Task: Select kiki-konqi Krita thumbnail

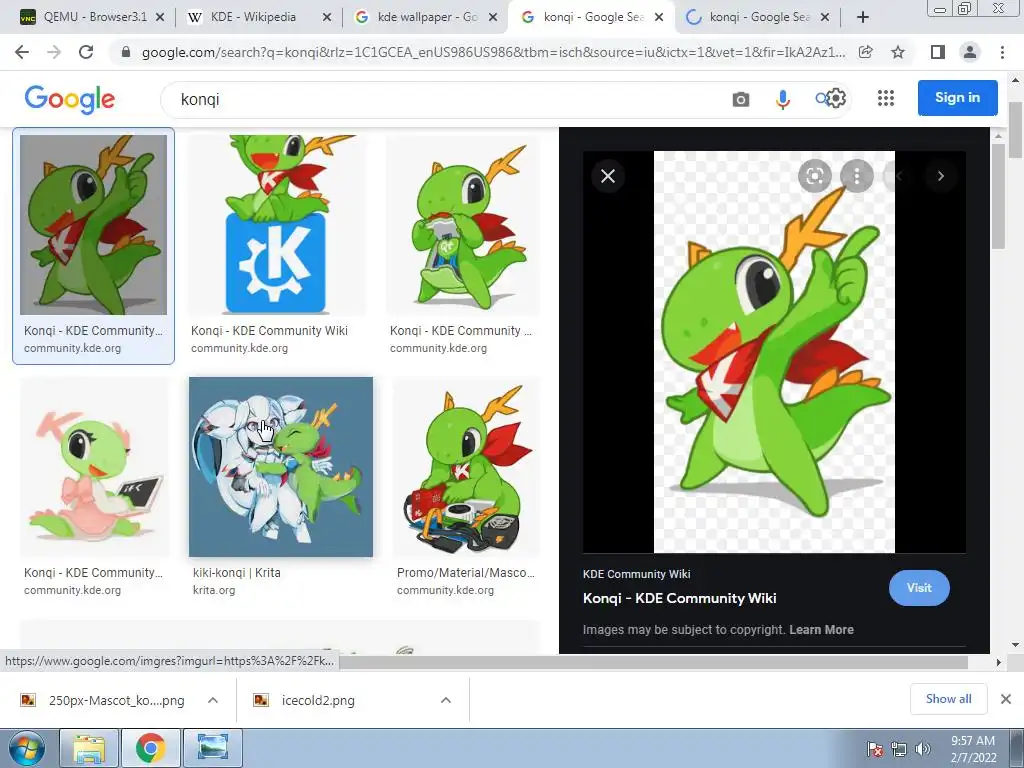Action: pyautogui.click(x=281, y=467)
